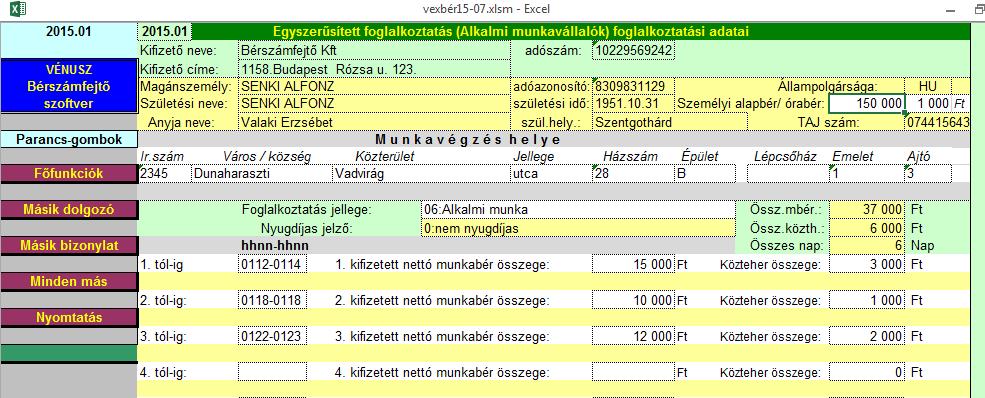Select the green Egyszerűsített foglalkoztatás title banner
The image size is (985, 398).
point(581,32)
